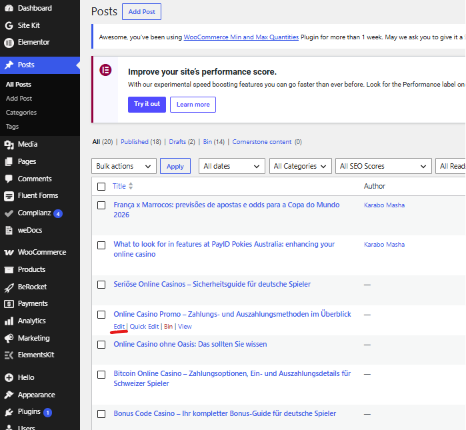The image size is (466, 430).
Task: Open the Comments bubble icon
Action: (x=9, y=179)
